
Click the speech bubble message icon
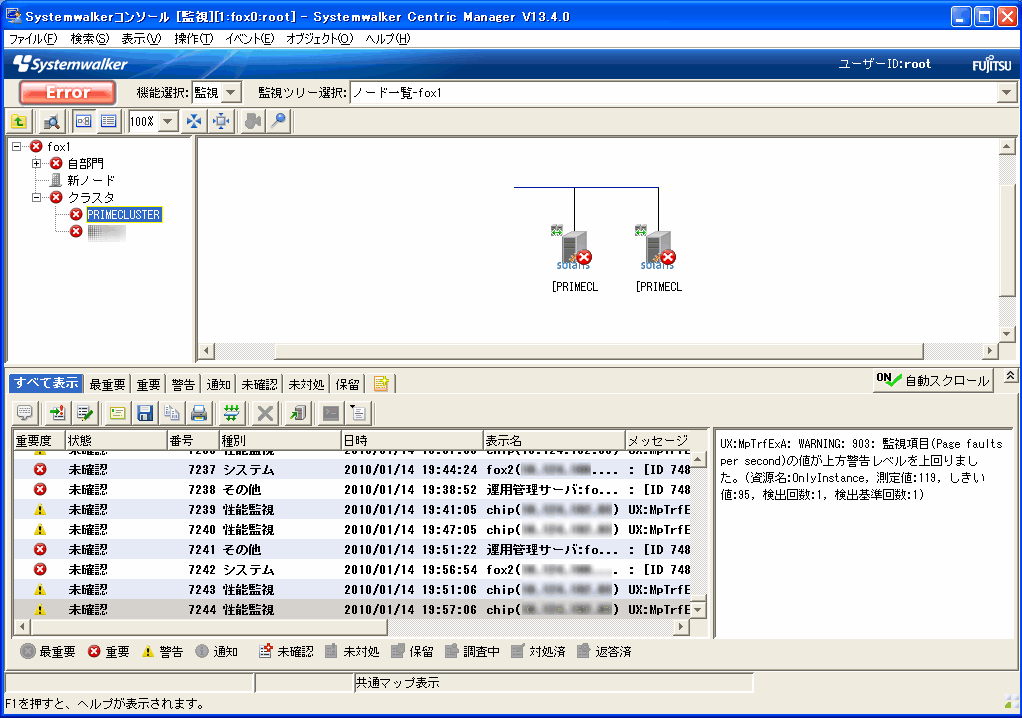pos(25,413)
